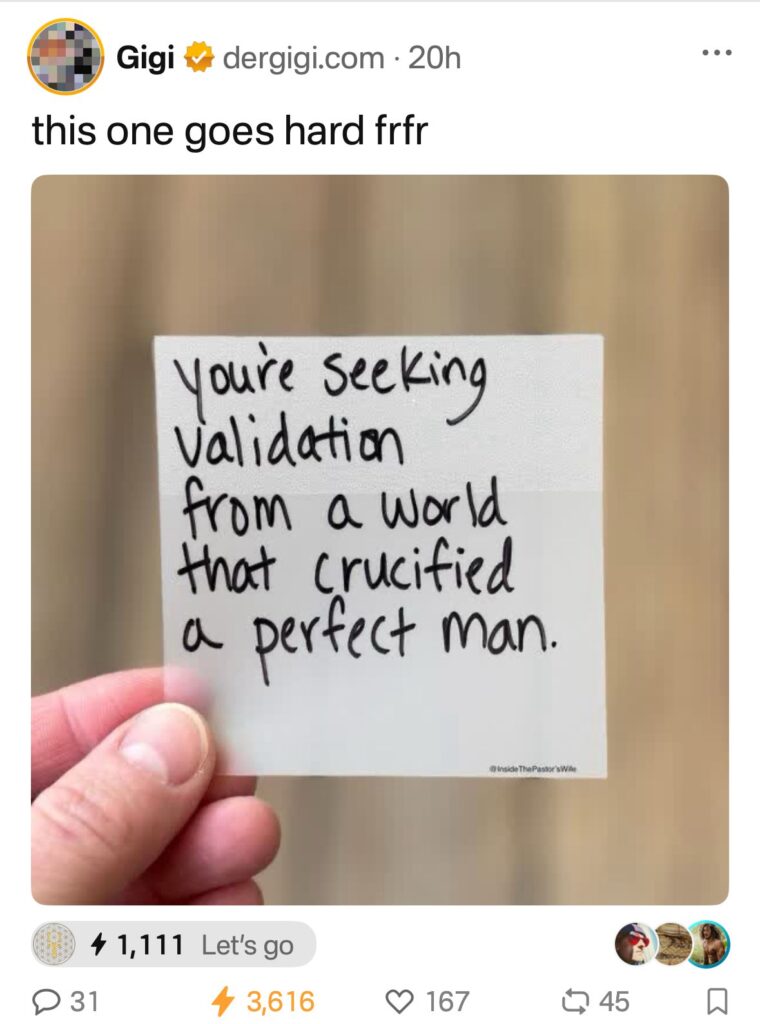
Task: Open the sticky note image full view
Action: [380, 539]
